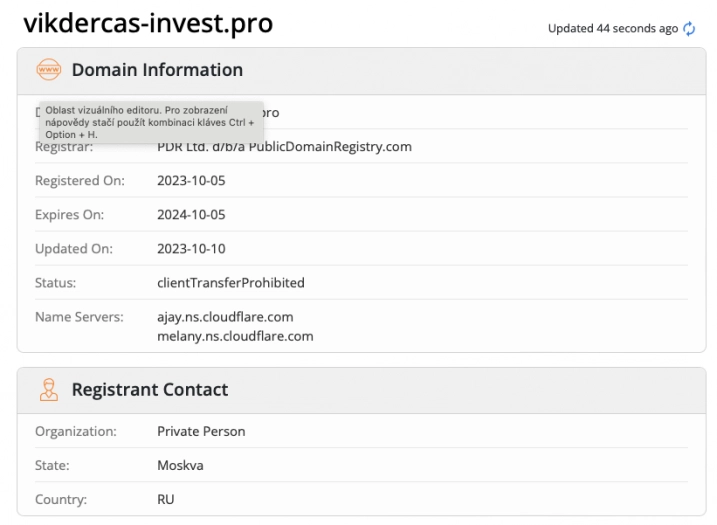Click the Private Person organization value
The image size is (717, 525).
pos(201,432)
